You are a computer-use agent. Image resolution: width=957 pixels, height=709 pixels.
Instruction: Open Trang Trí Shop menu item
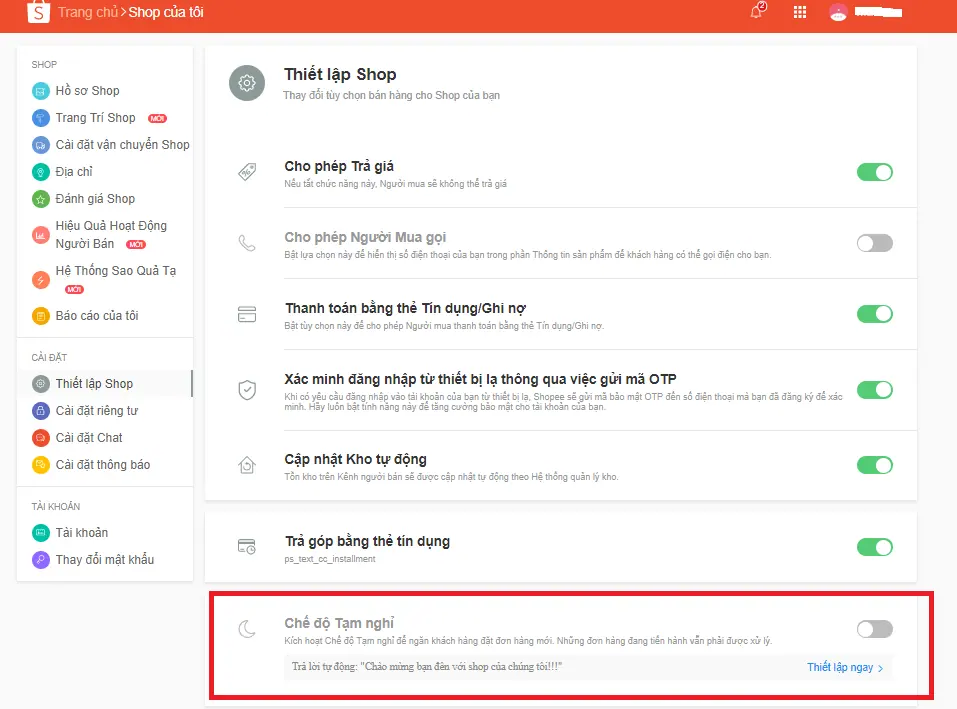click(x=95, y=118)
